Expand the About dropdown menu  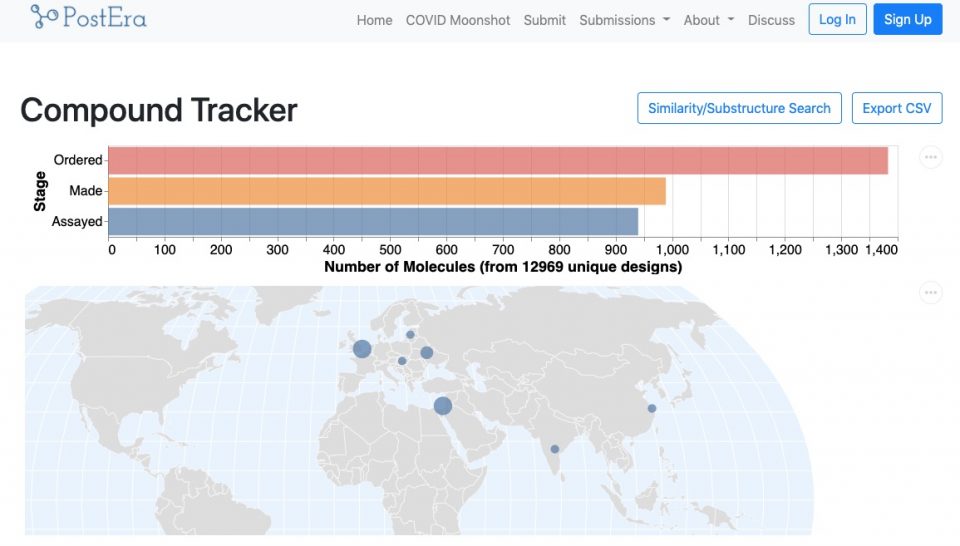pos(708,20)
